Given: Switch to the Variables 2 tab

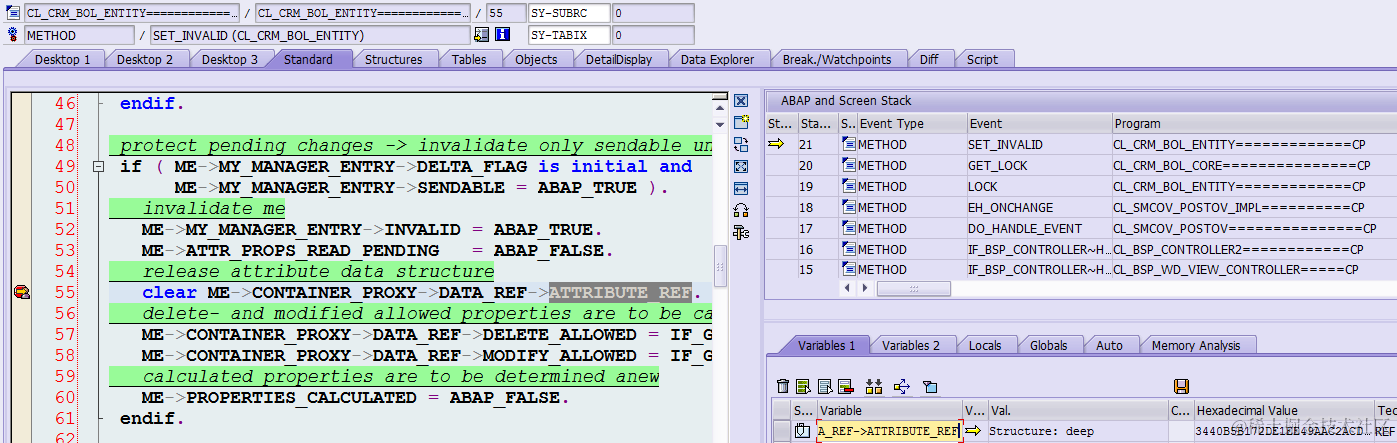Looking at the screenshot, I should point(911,345).
